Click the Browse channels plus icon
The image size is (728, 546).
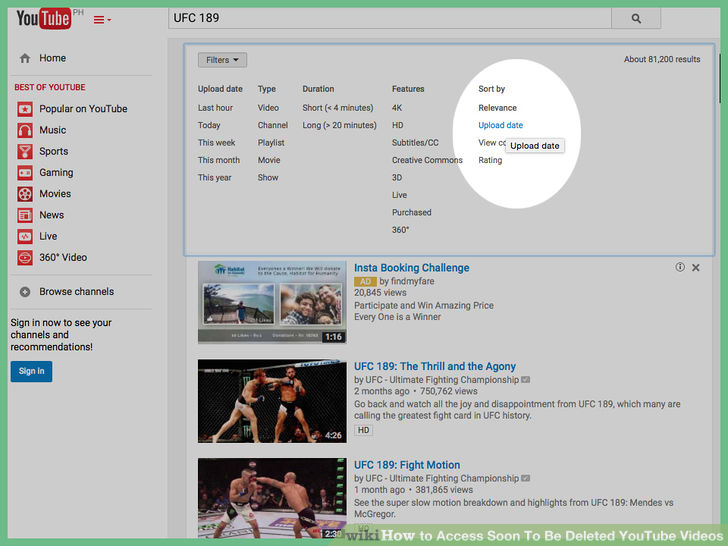click(25, 292)
